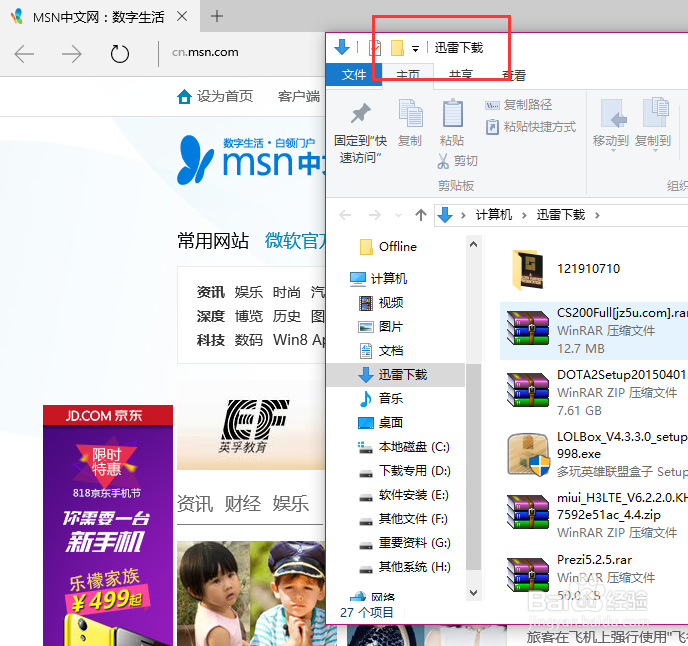Click 粘贴快捷方式 in ribbon
The height and width of the screenshot is (646, 688).
[531, 127]
